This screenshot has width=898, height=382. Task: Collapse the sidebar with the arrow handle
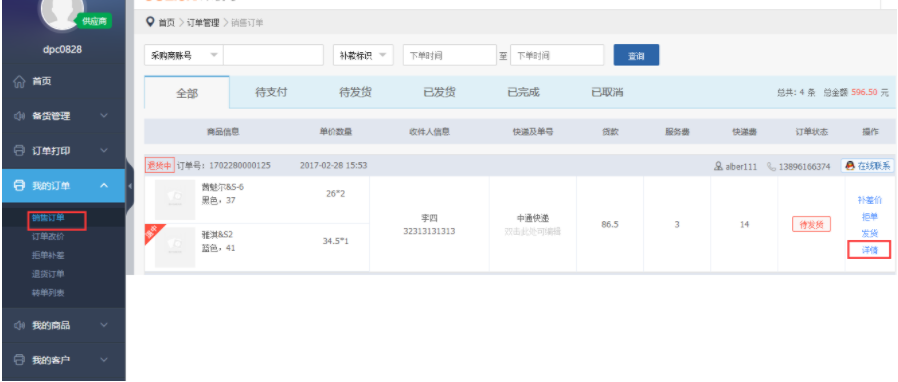click(x=129, y=186)
